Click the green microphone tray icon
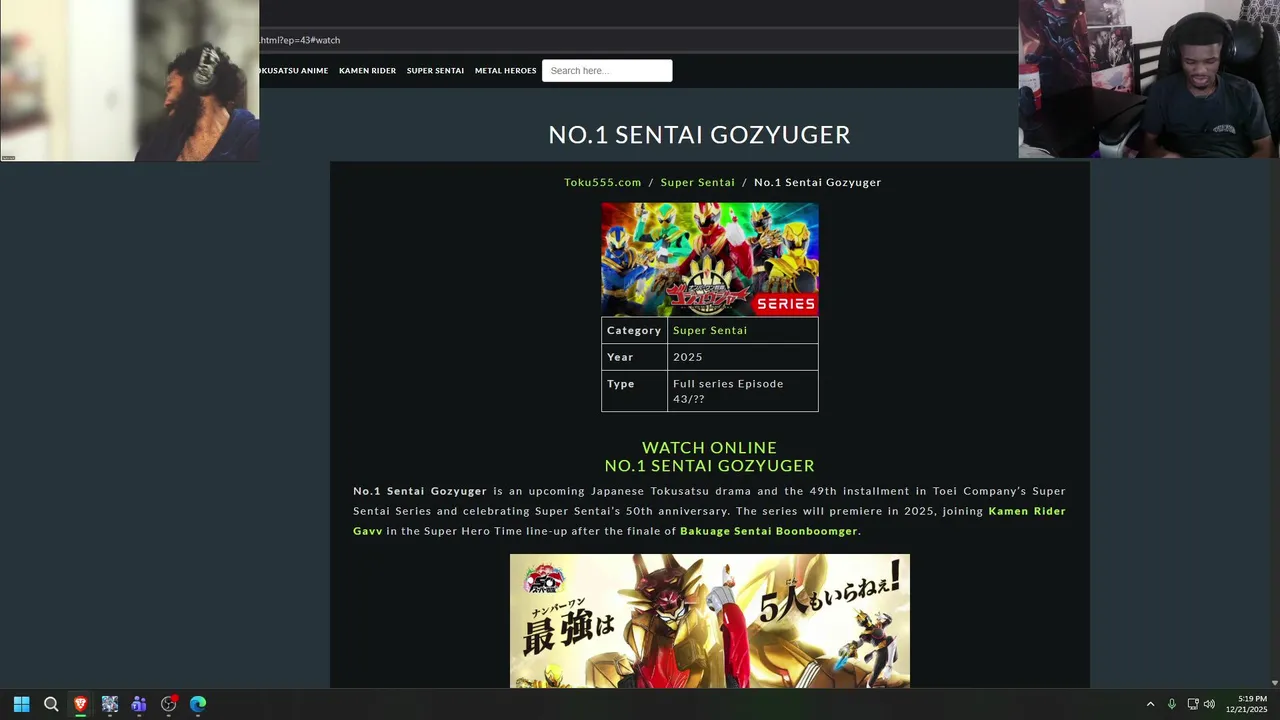 coord(1171,704)
